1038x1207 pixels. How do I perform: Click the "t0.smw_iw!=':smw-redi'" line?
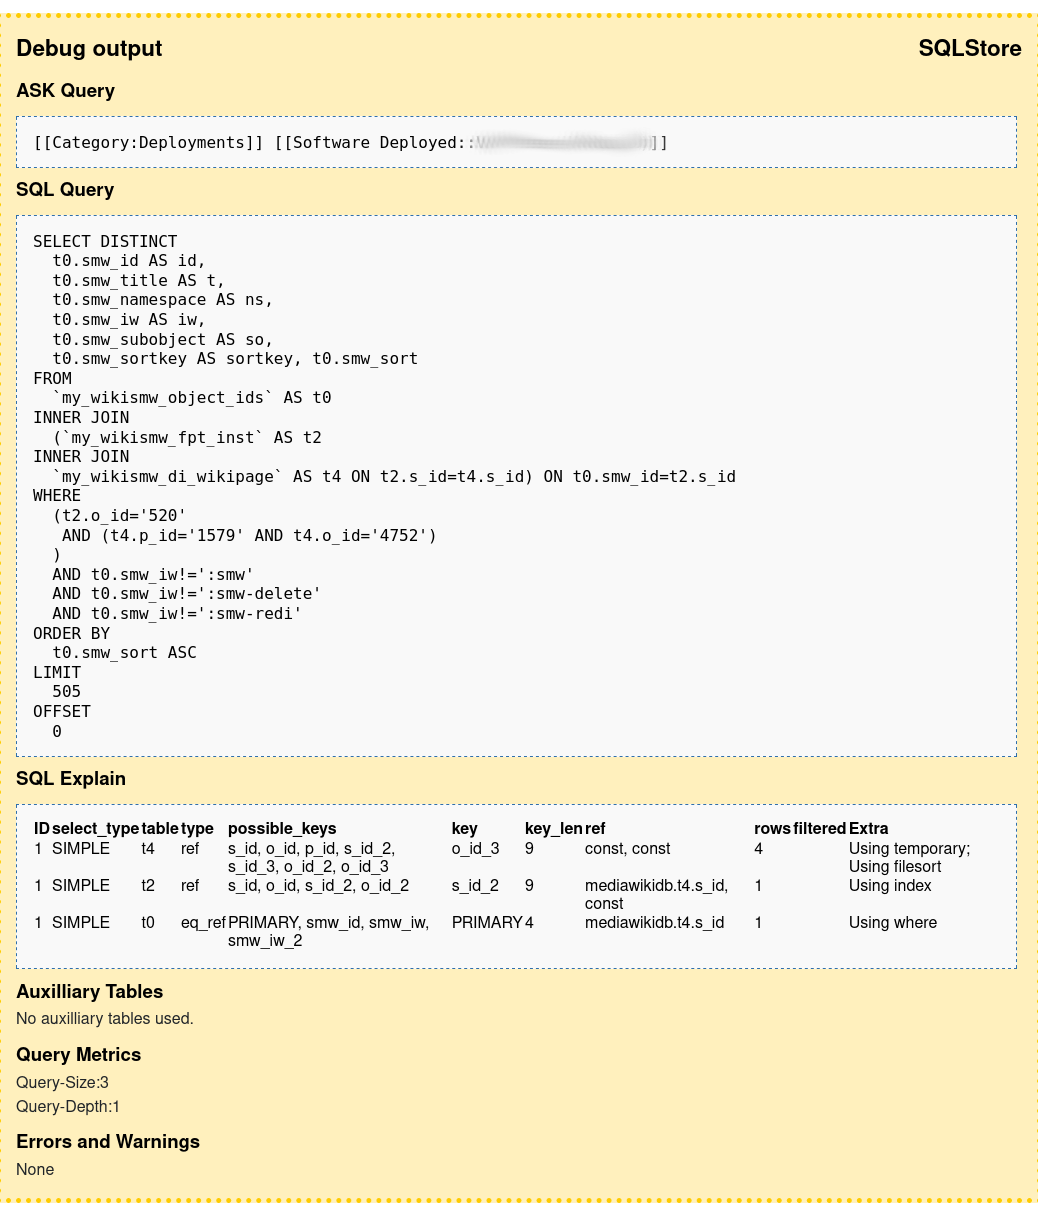177,613
